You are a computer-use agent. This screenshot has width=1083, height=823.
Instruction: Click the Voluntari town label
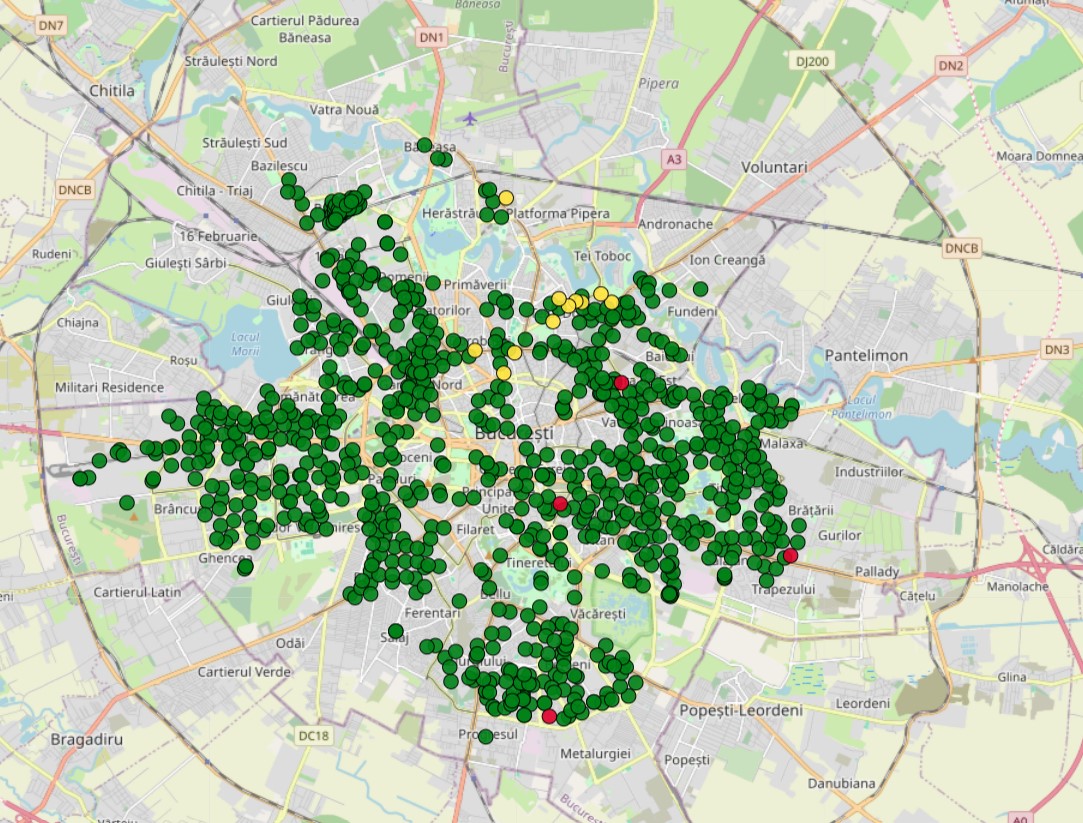click(773, 168)
